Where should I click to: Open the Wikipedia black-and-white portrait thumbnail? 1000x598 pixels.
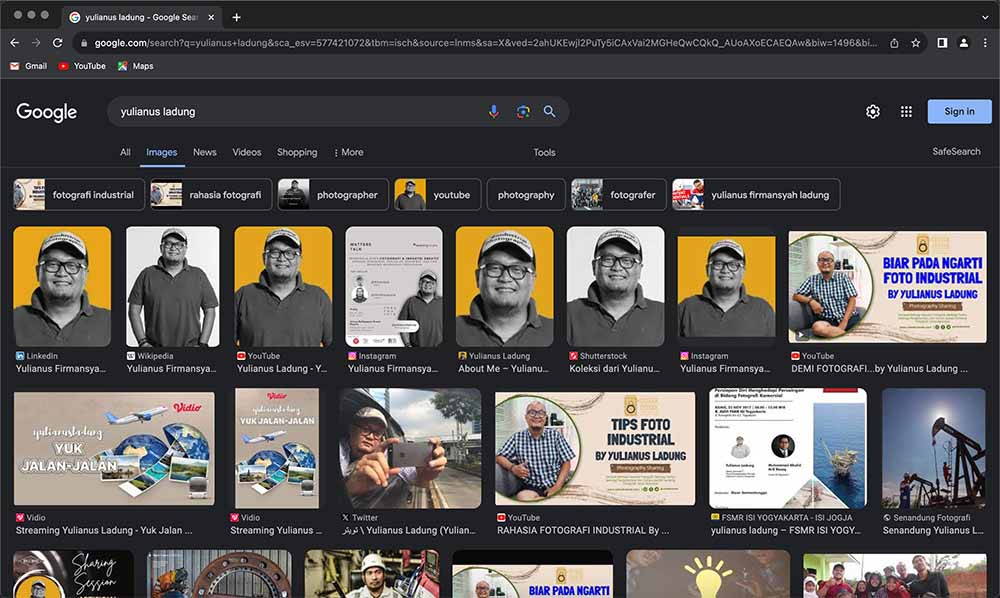(x=173, y=286)
